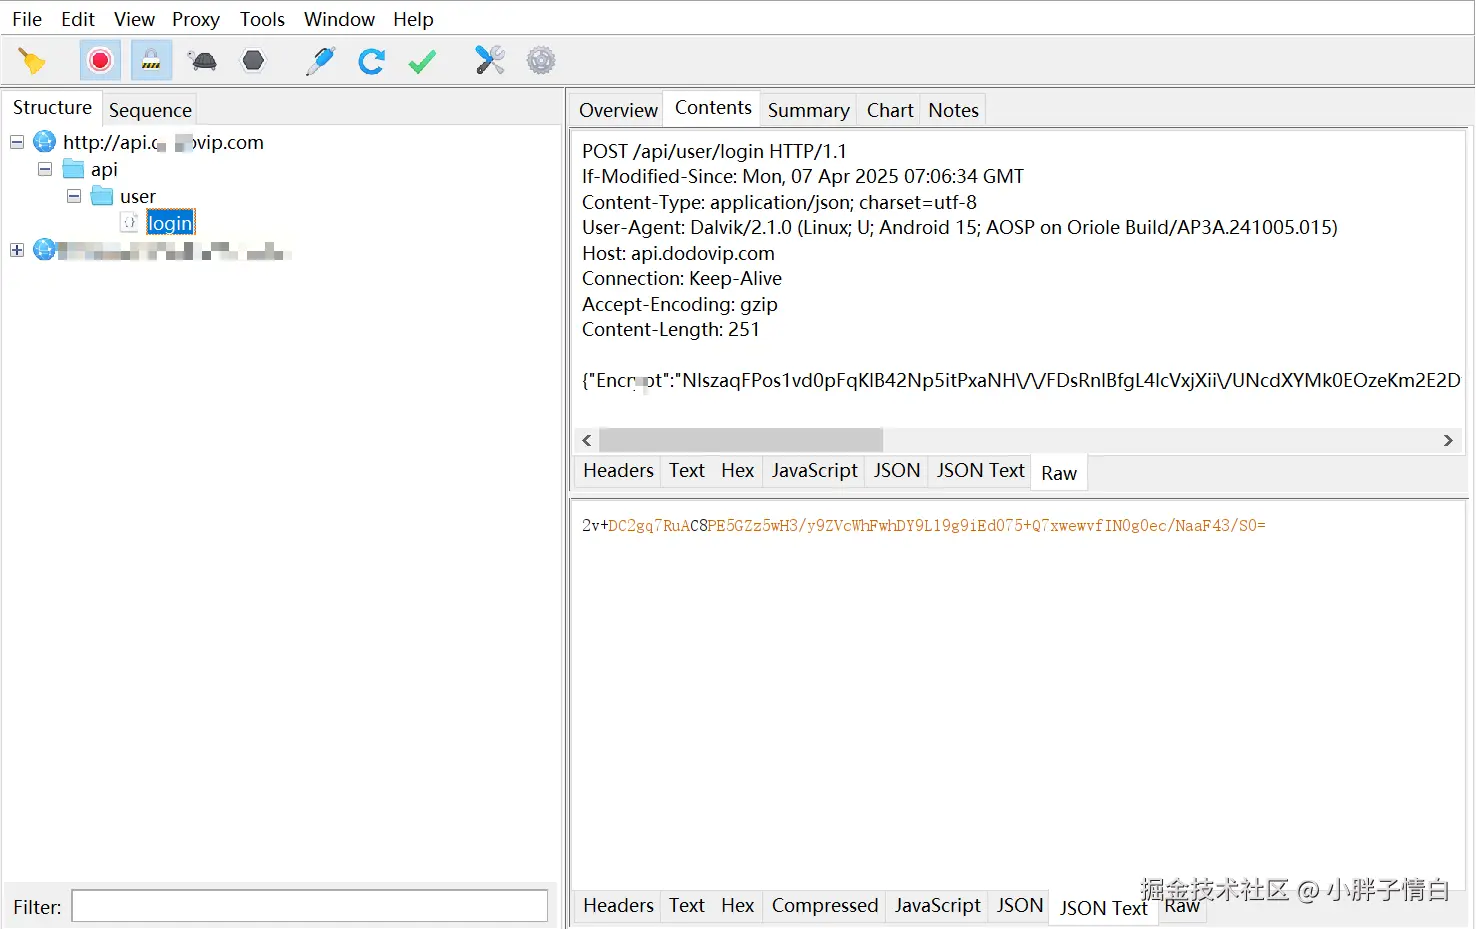Open Tools wrench icon in toolbar
The height and width of the screenshot is (929, 1476).
coord(490,61)
